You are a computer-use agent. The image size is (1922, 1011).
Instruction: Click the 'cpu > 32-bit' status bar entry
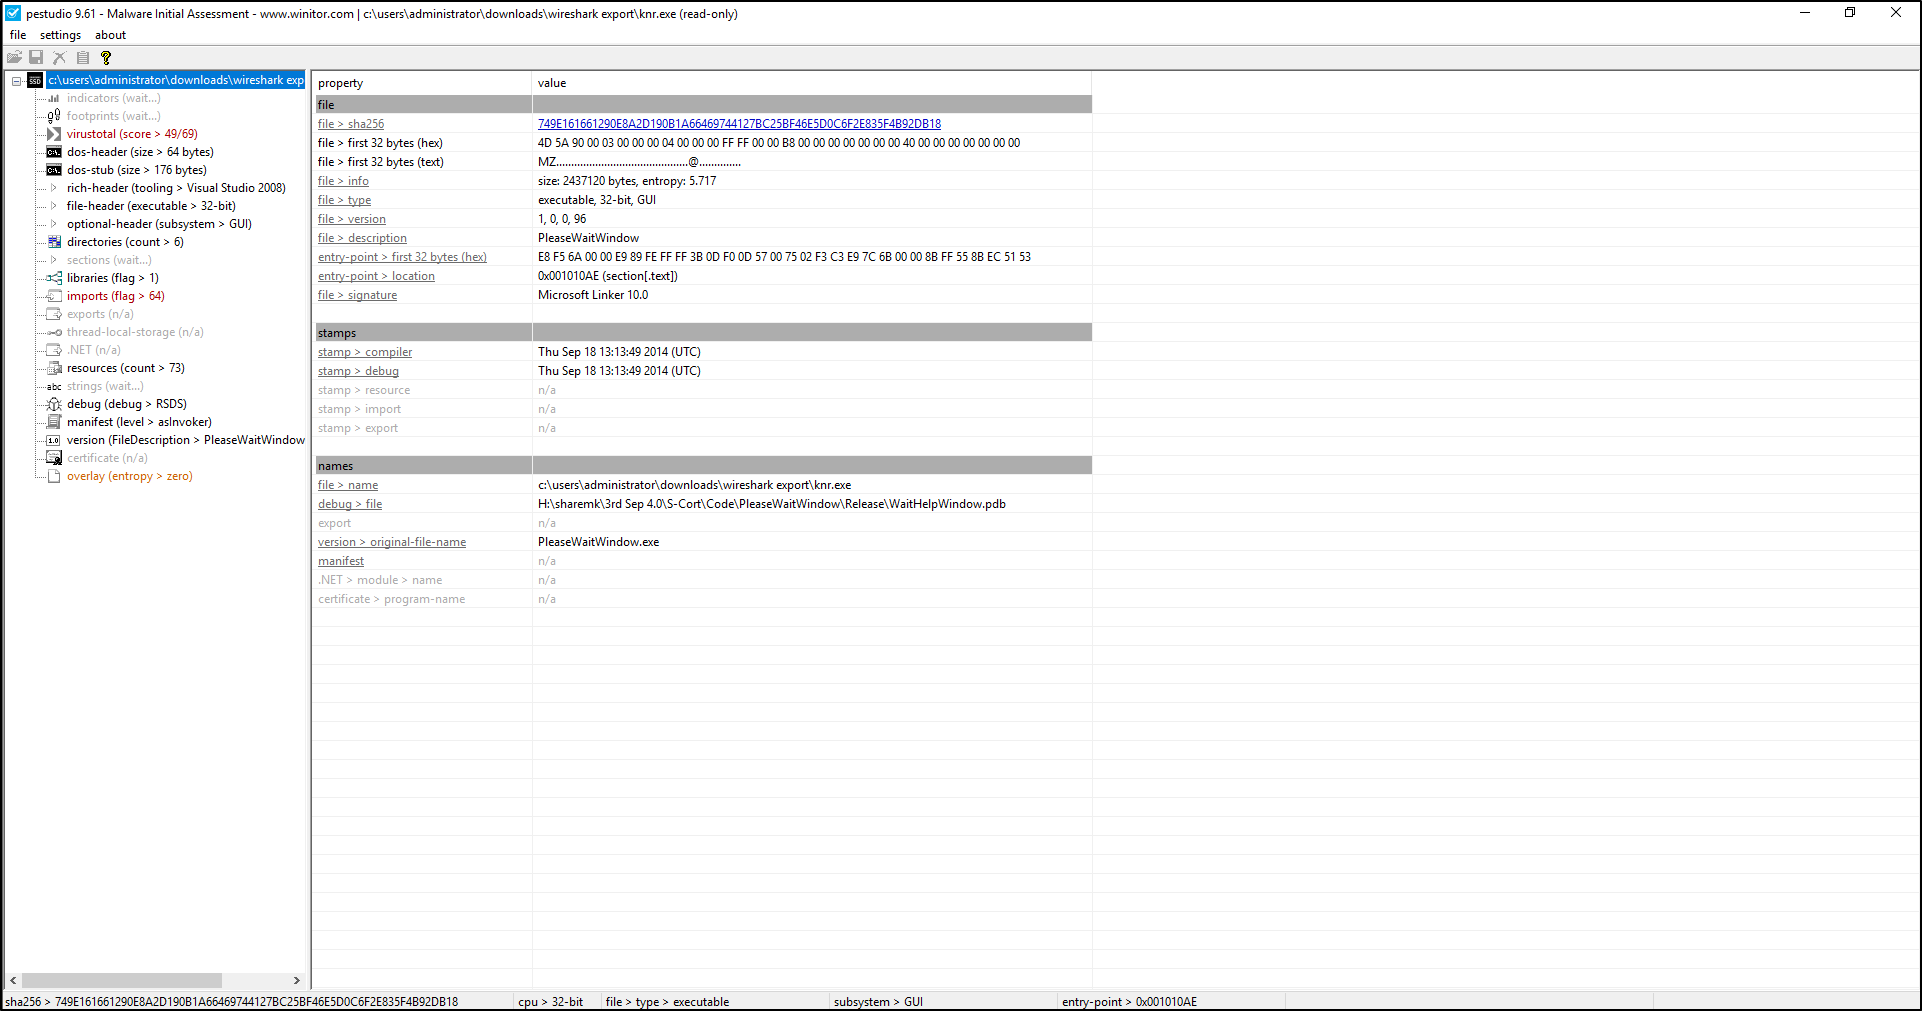point(551,1002)
